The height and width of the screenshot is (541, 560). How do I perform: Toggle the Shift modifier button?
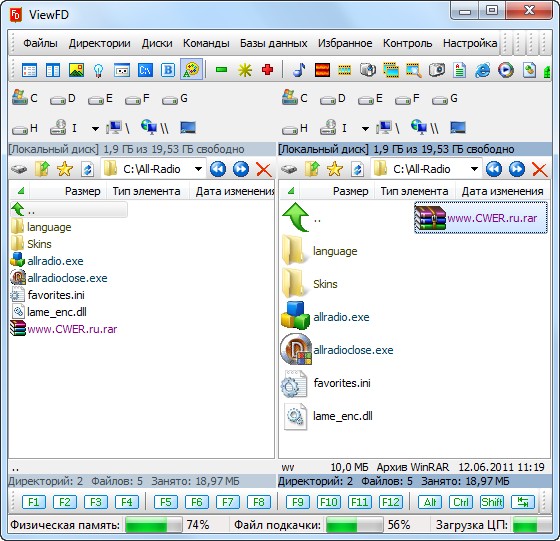click(x=492, y=502)
